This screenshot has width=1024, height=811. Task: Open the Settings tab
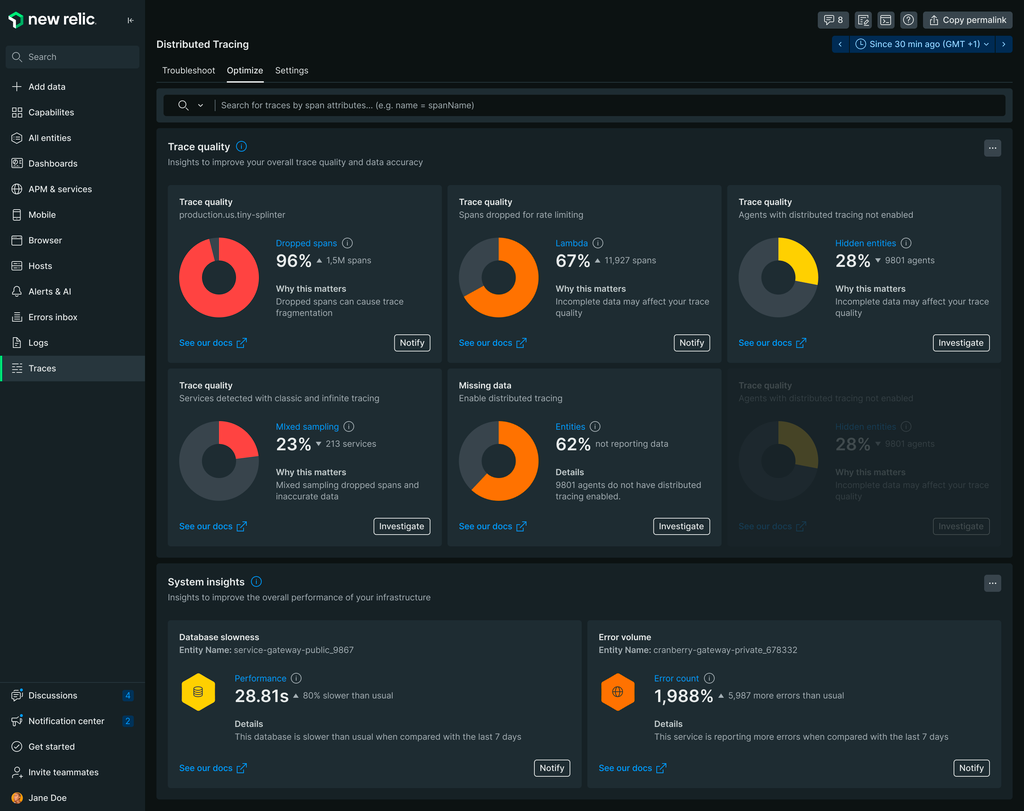click(291, 71)
